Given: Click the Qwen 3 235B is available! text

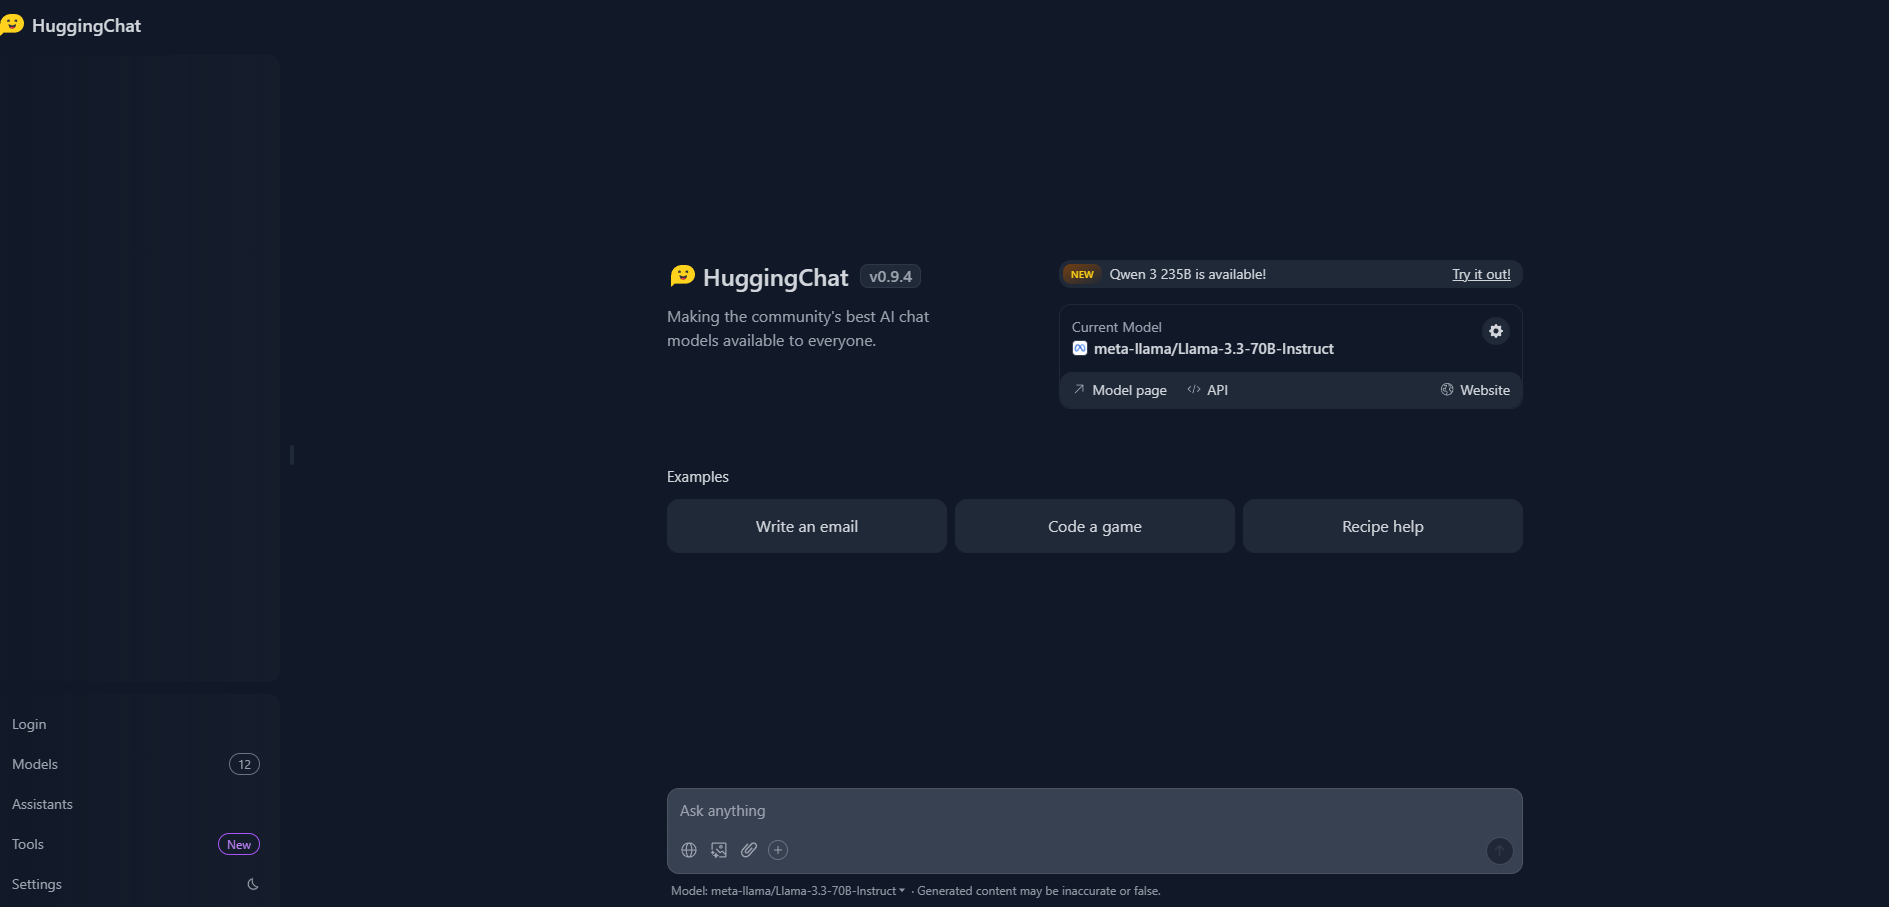Looking at the screenshot, I should tap(1187, 274).
